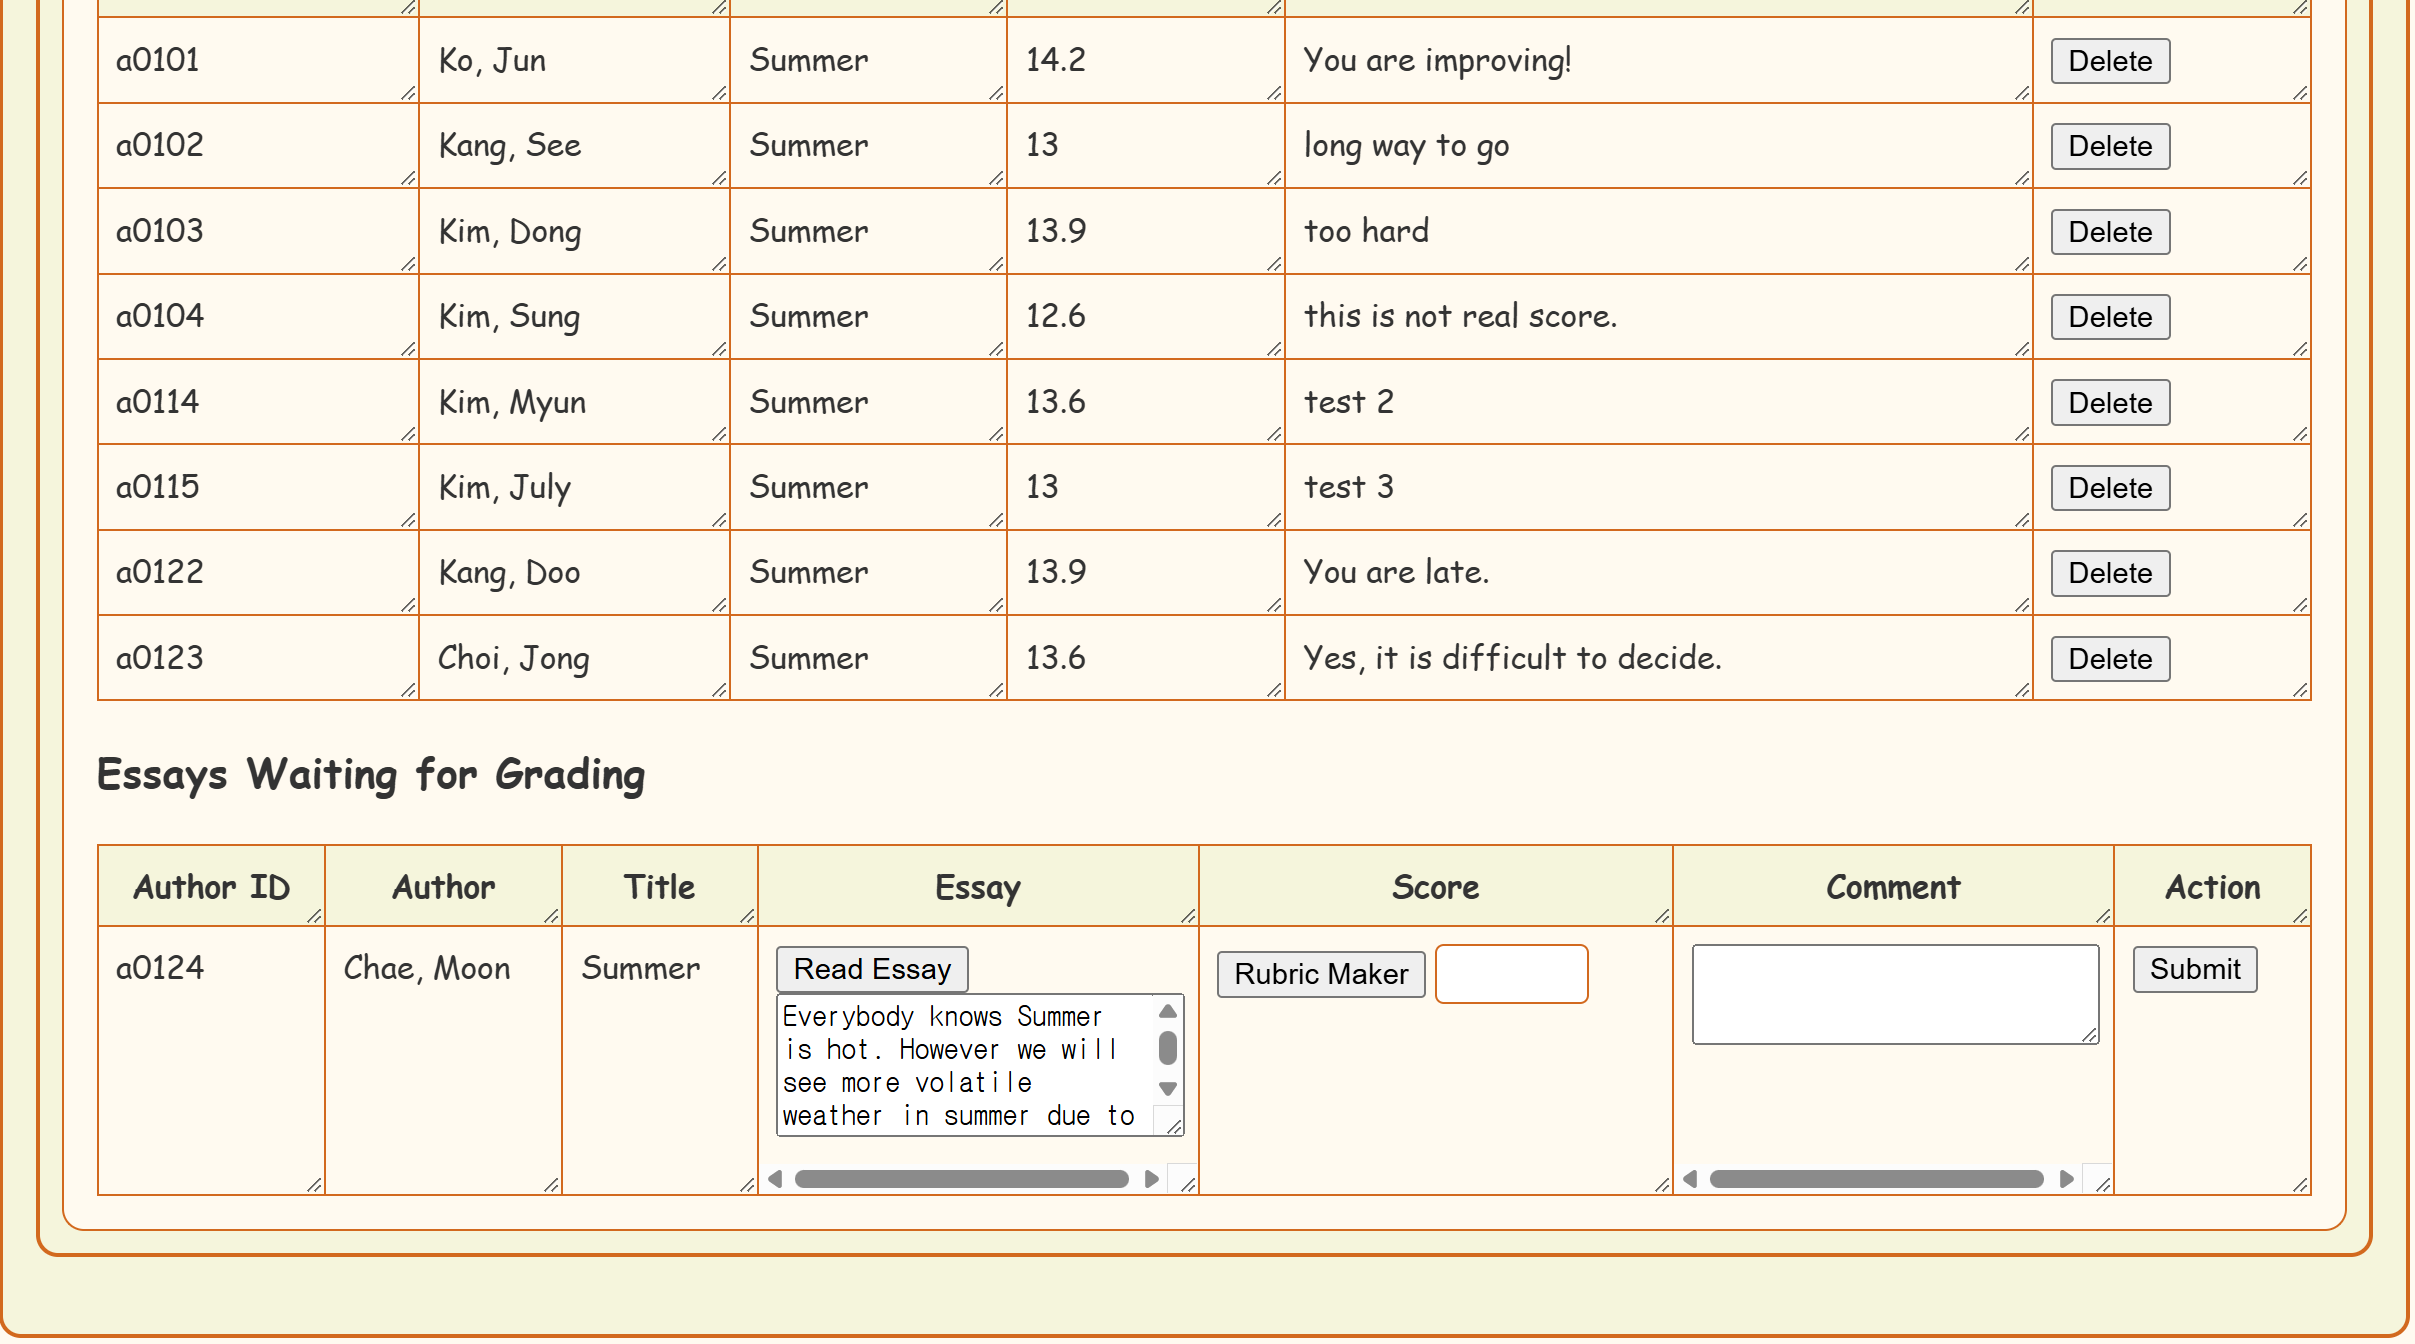Open the Rubric Maker
The height and width of the screenshot is (1344, 2415).
pos(1319,974)
